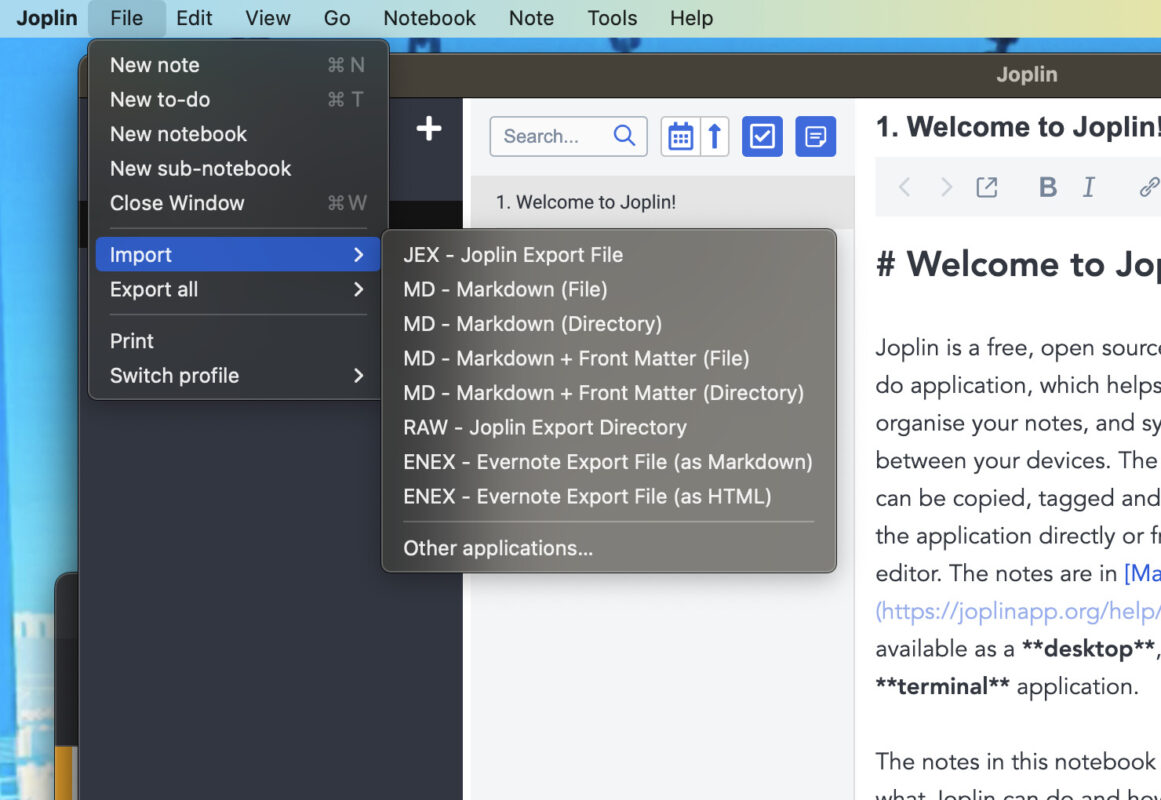The width and height of the screenshot is (1161, 800).
Task: Click the new to-do checkbox button
Action: point(762,137)
